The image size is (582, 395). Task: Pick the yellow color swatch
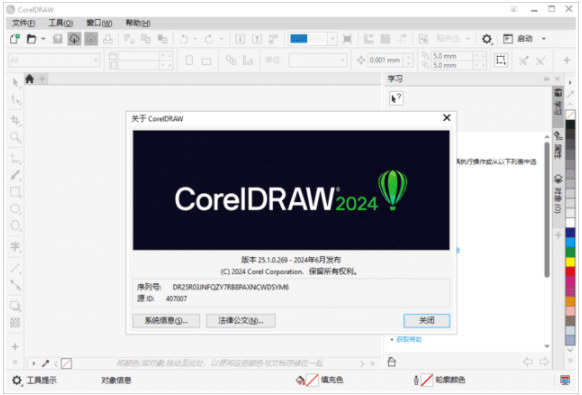tap(570, 262)
